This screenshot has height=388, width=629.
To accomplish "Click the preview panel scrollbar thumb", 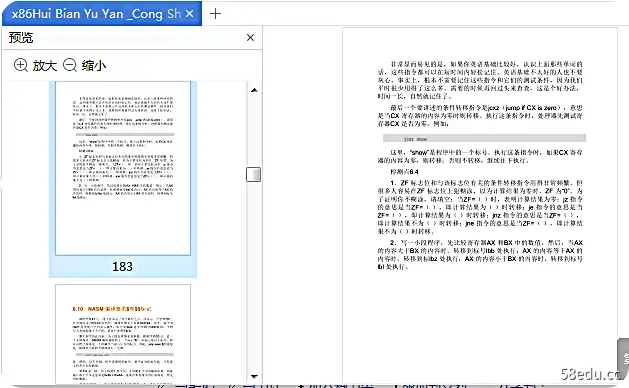I will (x=254, y=175).
